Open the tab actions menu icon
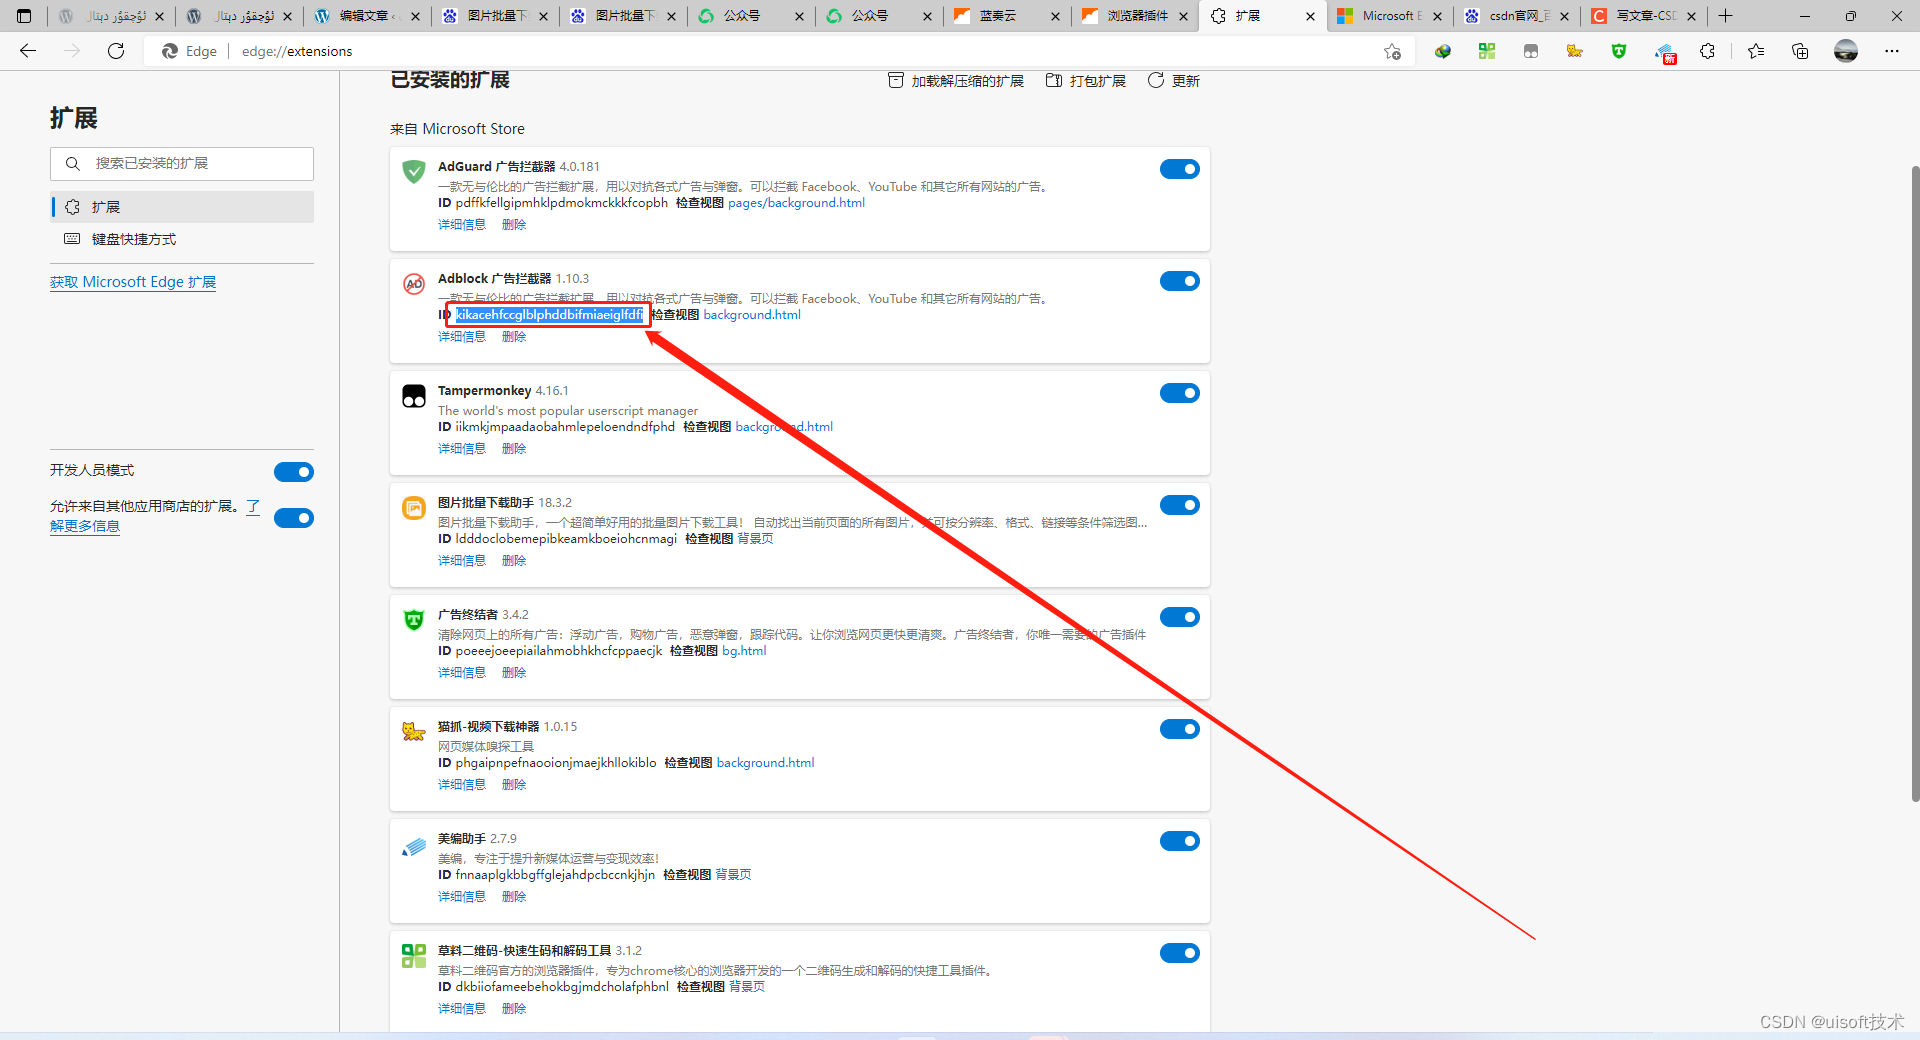The image size is (1920, 1040). [x=24, y=16]
